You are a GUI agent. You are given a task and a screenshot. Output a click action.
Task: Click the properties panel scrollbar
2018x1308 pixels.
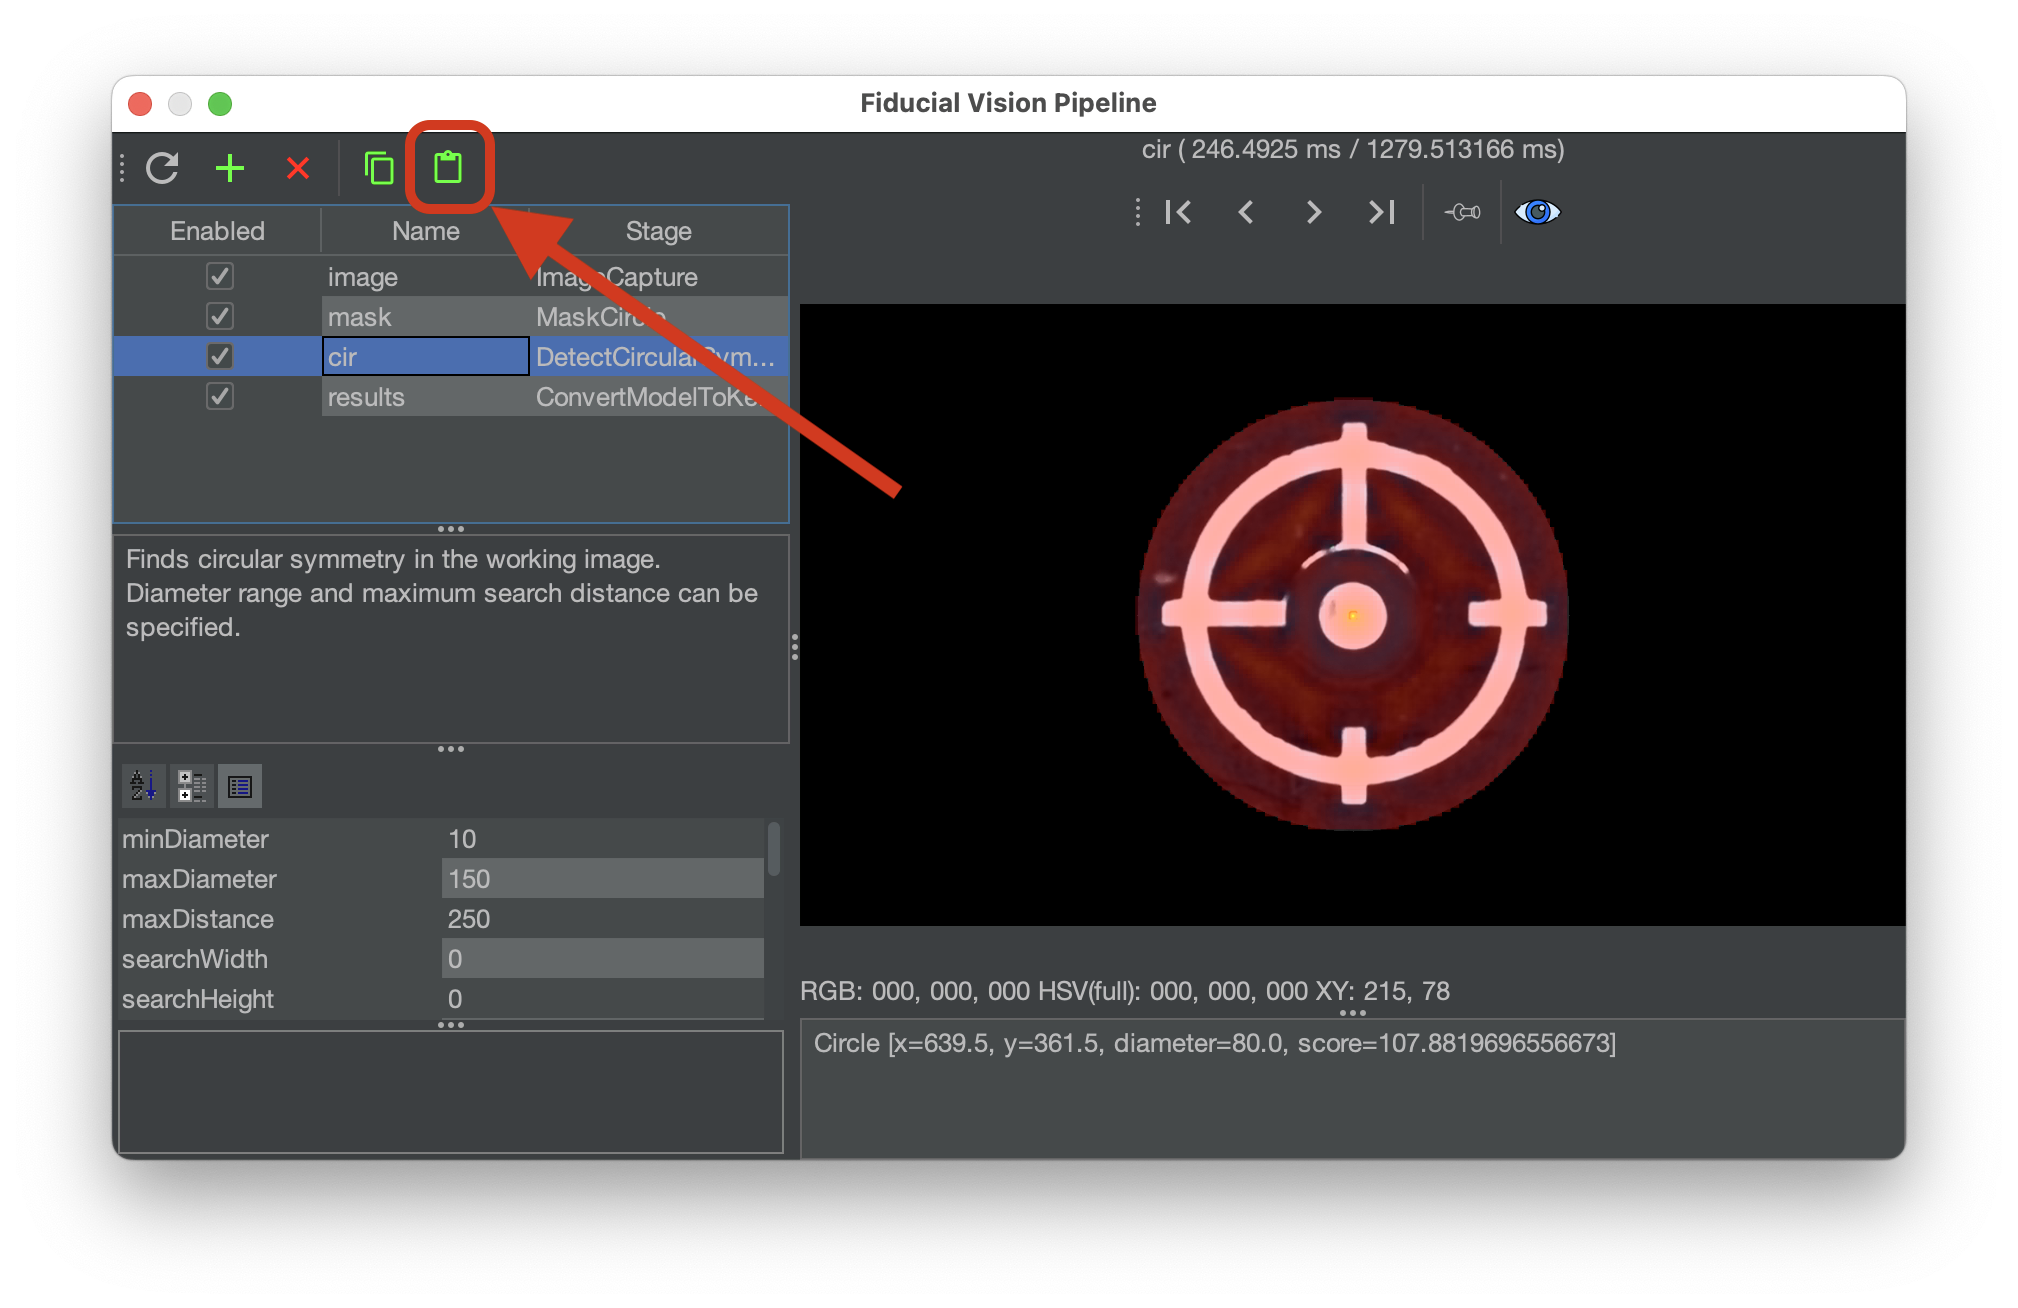(x=773, y=850)
